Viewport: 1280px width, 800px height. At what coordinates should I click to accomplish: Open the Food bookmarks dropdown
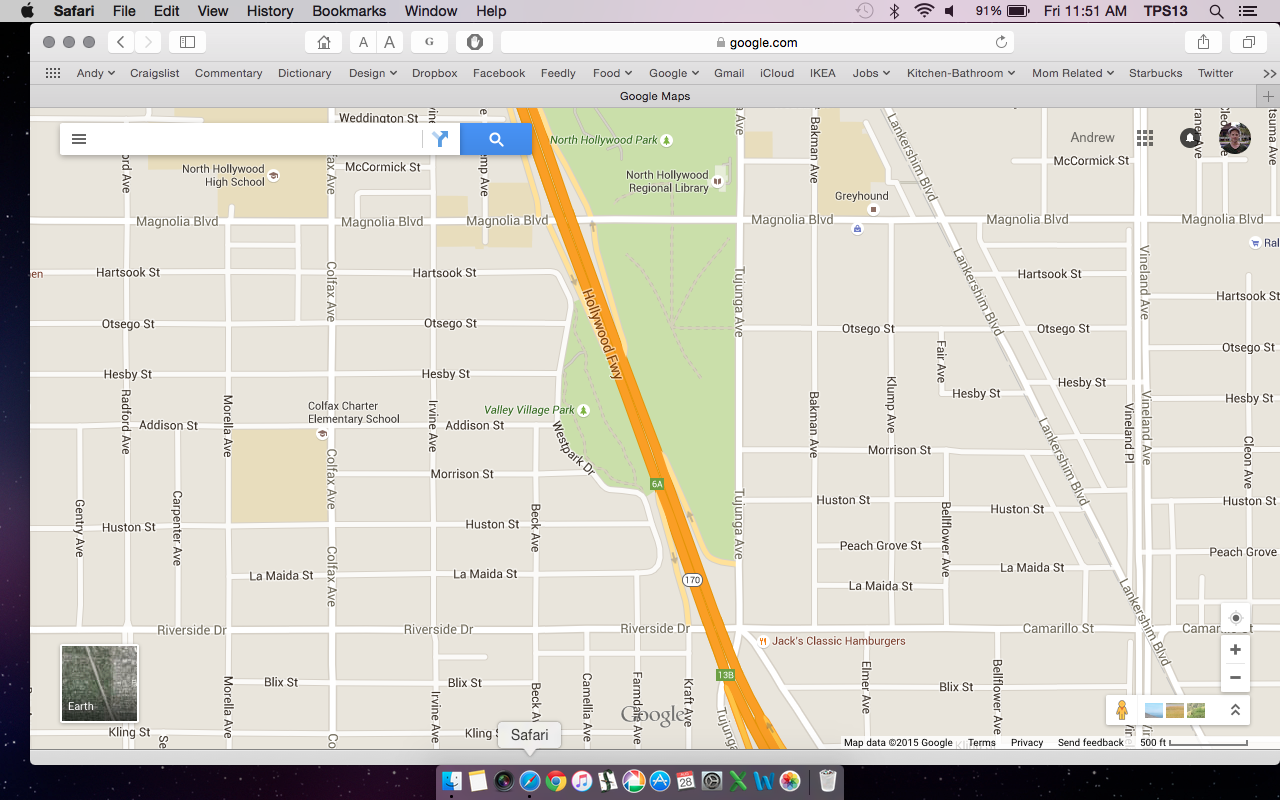[x=612, y=73]
